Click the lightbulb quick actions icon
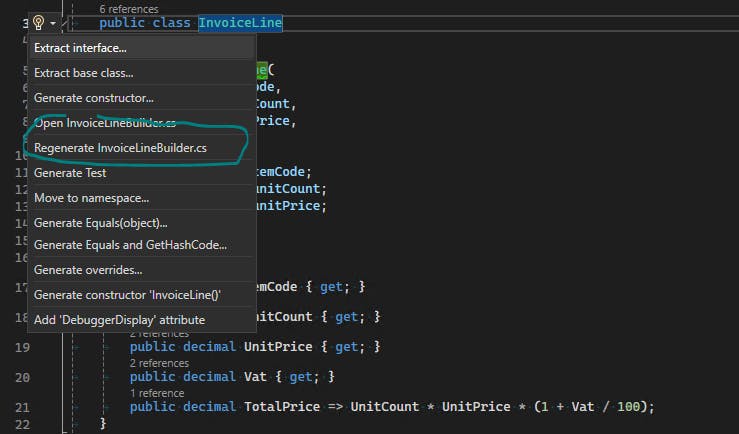Image resolution: width=739 pixels, height=434 pixels. click(x=38, y=22)
